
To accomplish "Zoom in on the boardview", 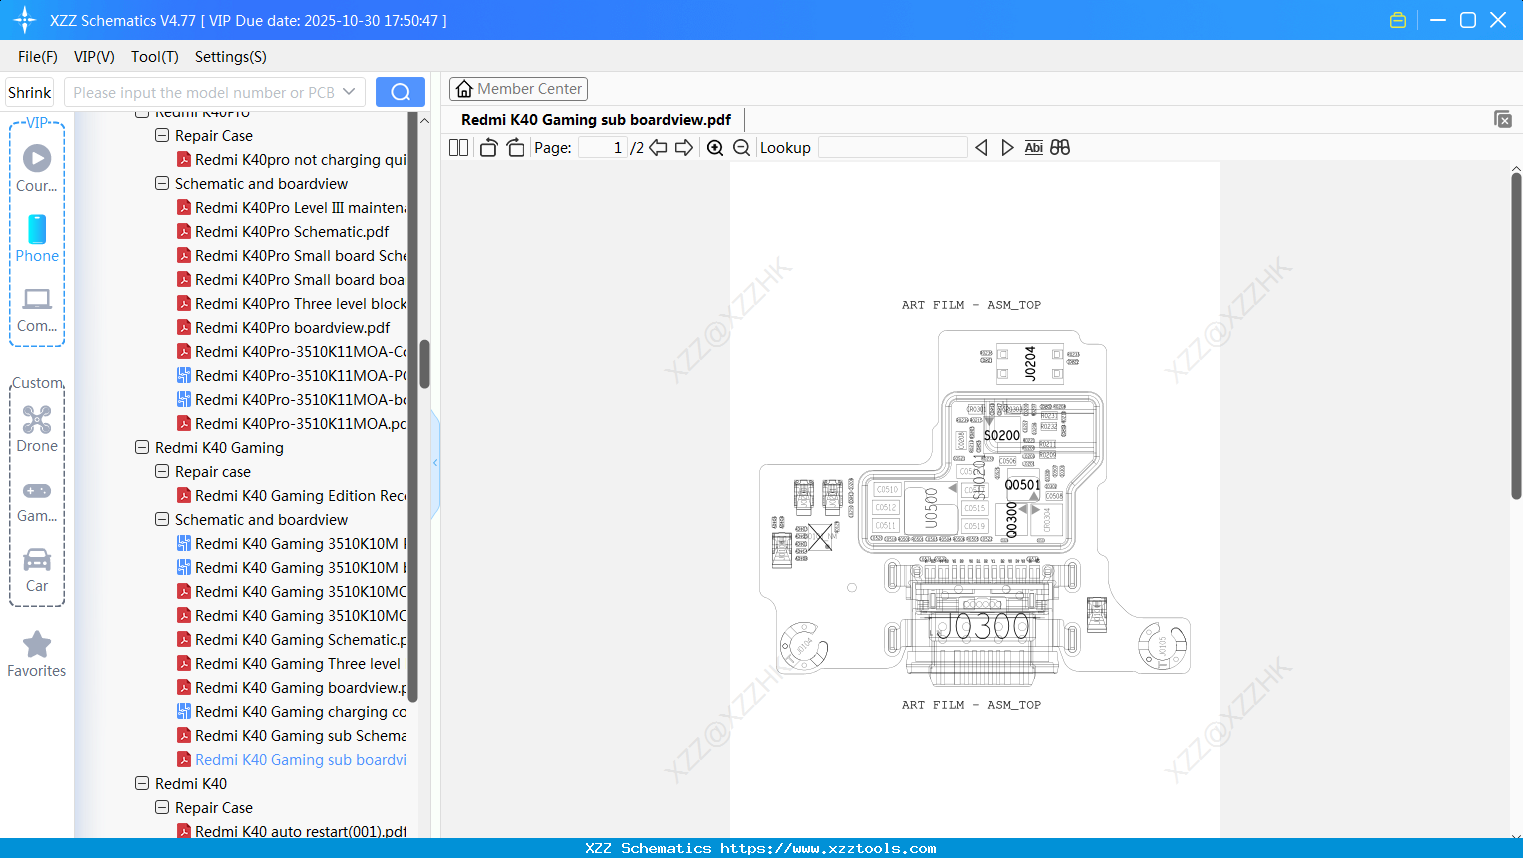I will tap(715, 148).
